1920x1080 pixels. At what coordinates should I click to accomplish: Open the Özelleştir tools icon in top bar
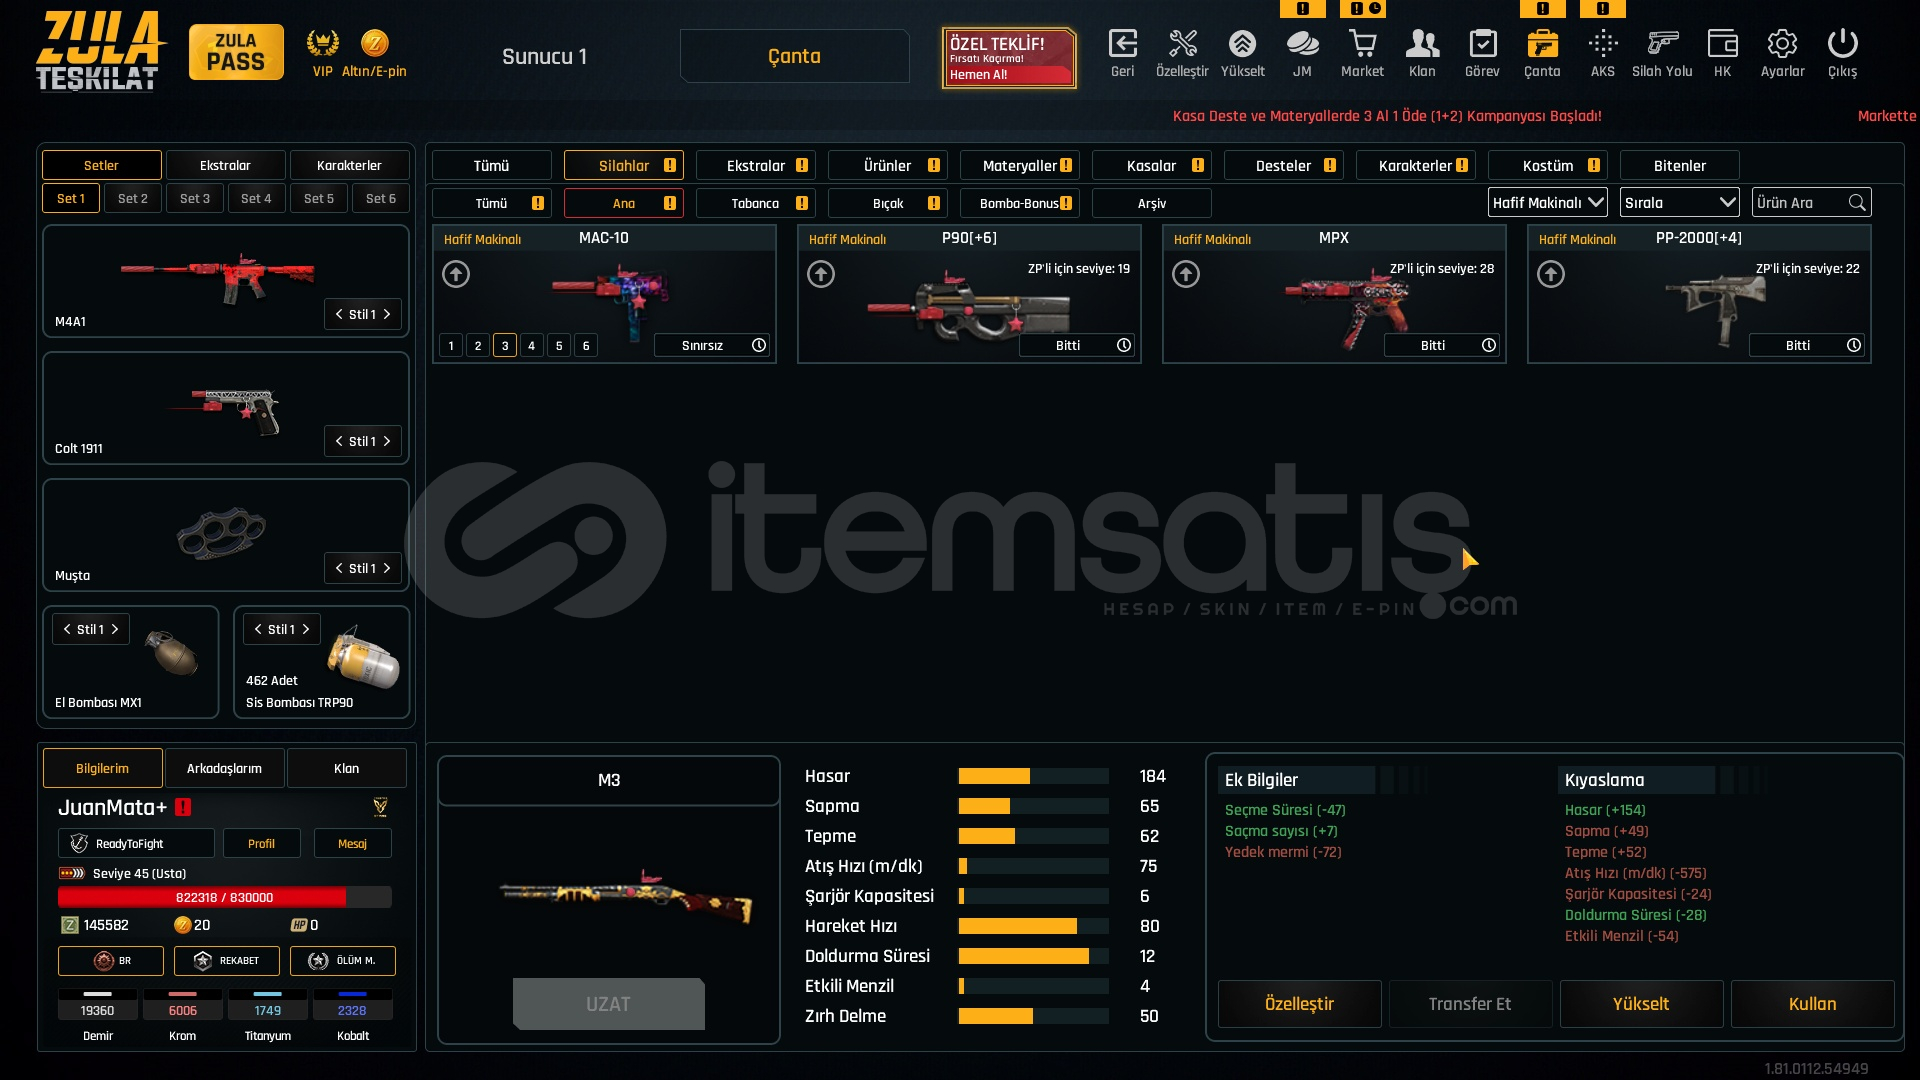1182,45
